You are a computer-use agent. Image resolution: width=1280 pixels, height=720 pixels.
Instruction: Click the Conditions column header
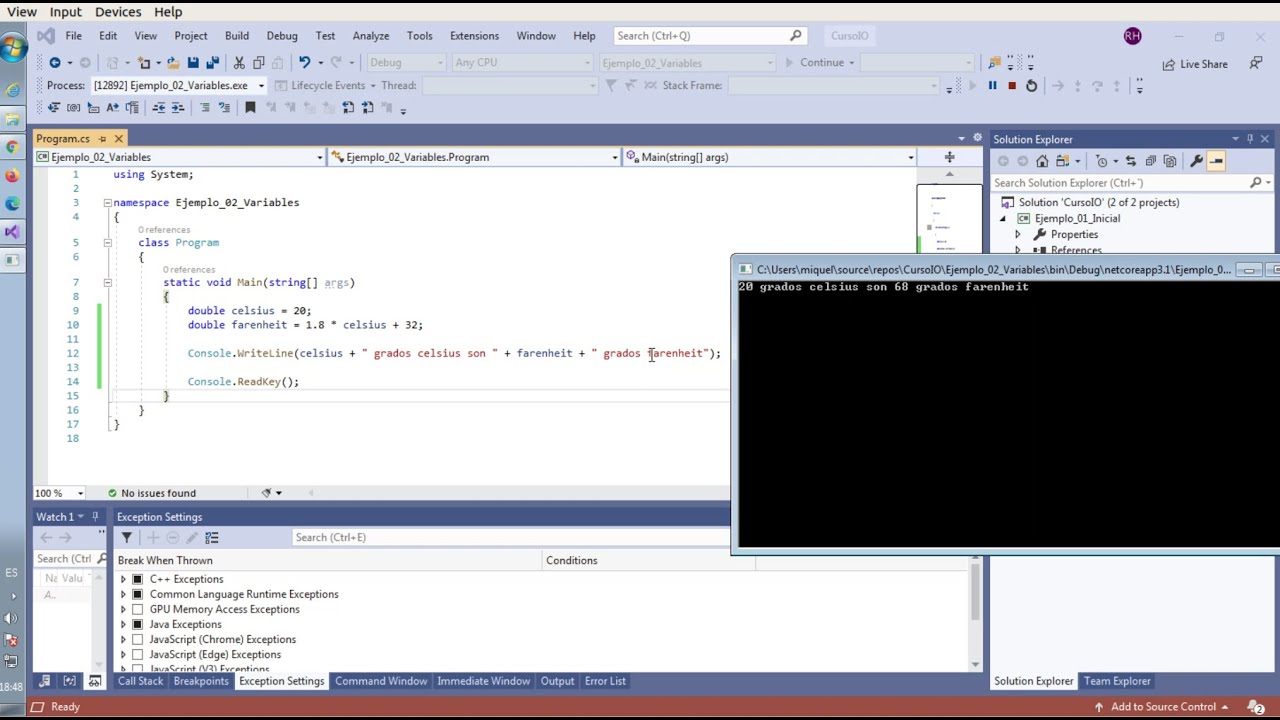650,561
